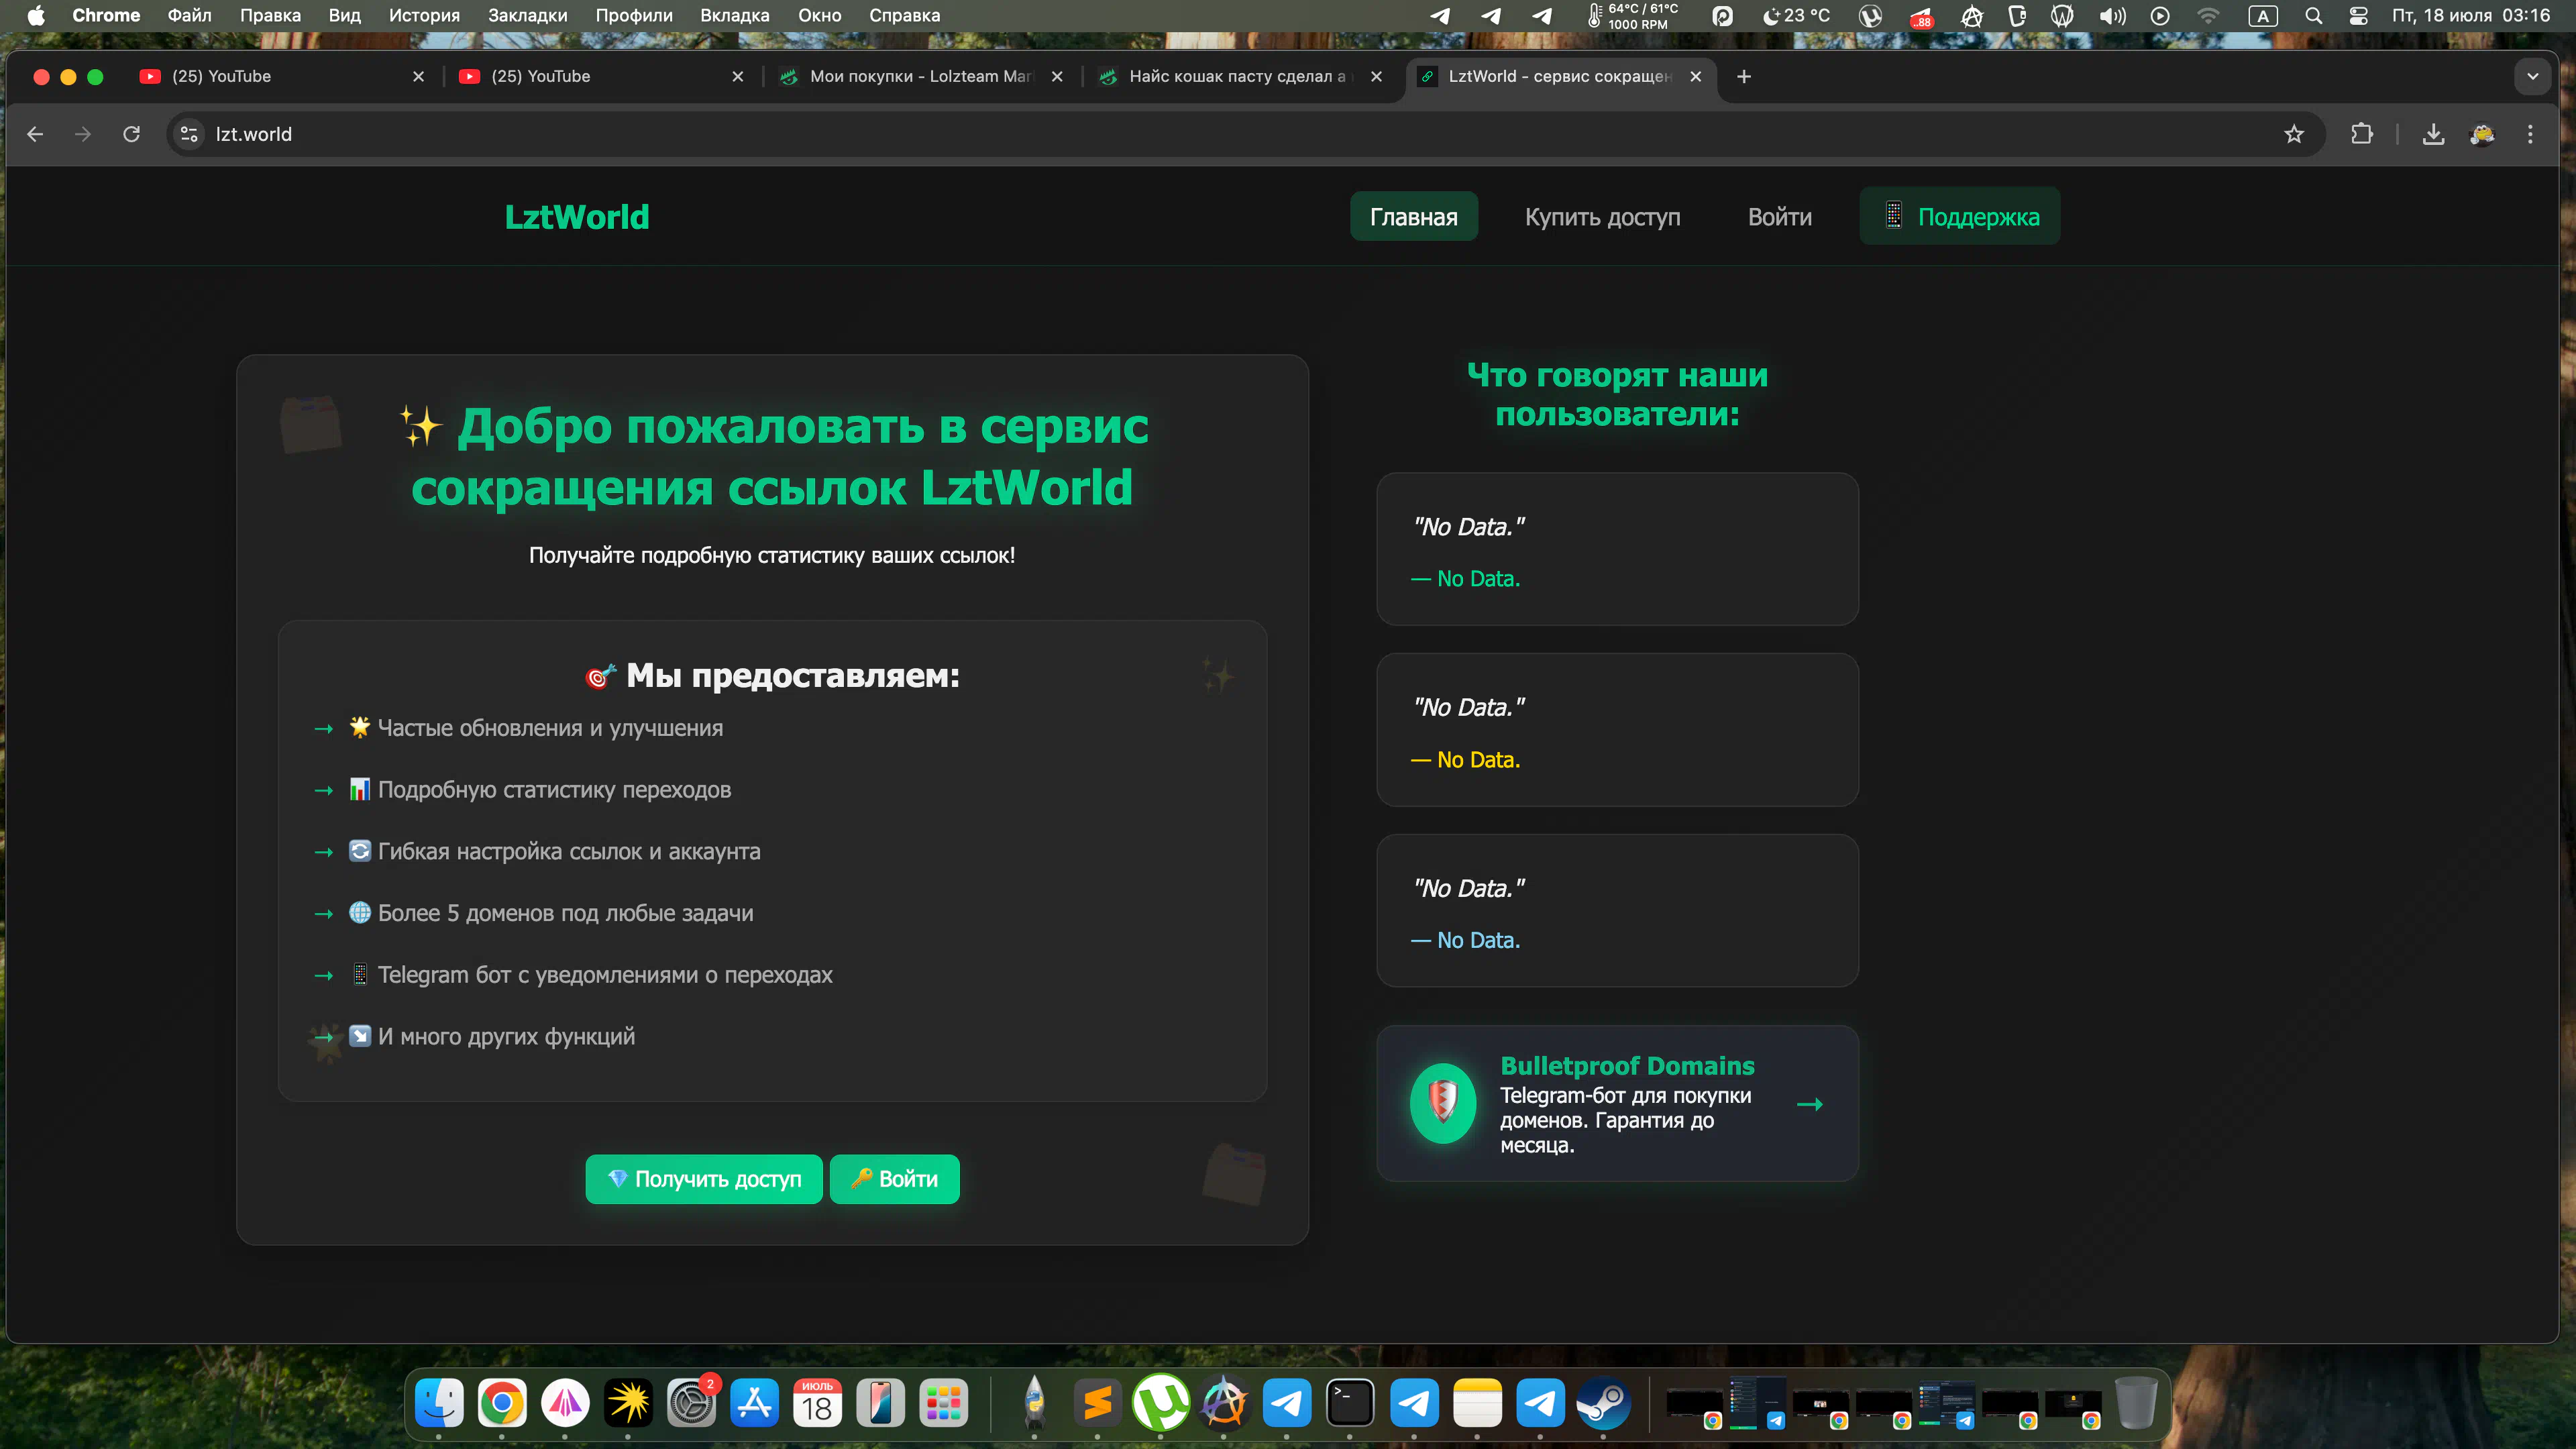Image resolution: width=2576 pixels, height=1449 pixels.
Task: Bookmark this page with the star icon
Action: click(2294, 134)
